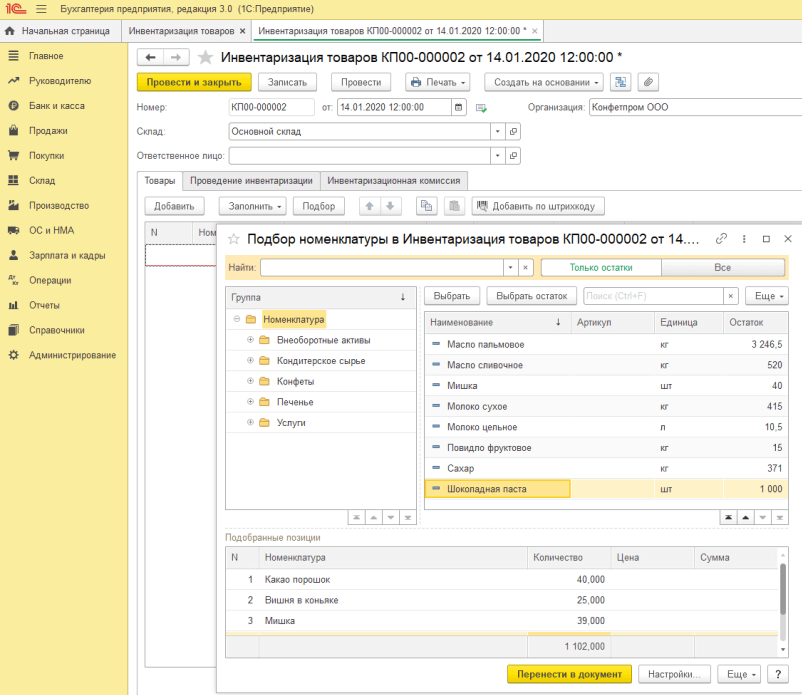Open the three-dot menu of the Подбор dialog
The image size is (803, 696).
pos(744,239)
